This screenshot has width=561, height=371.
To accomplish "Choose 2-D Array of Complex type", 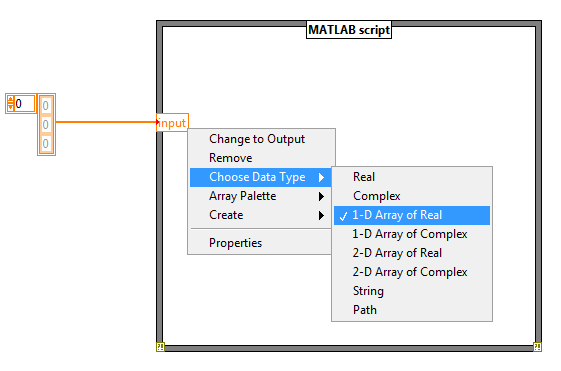I will point(412,272).
